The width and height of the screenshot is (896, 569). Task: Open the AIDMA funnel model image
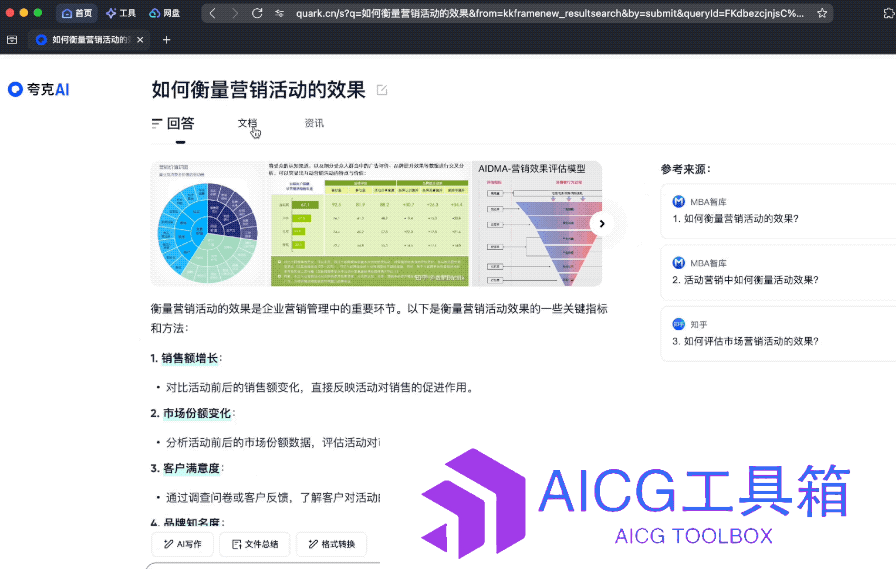537,223
